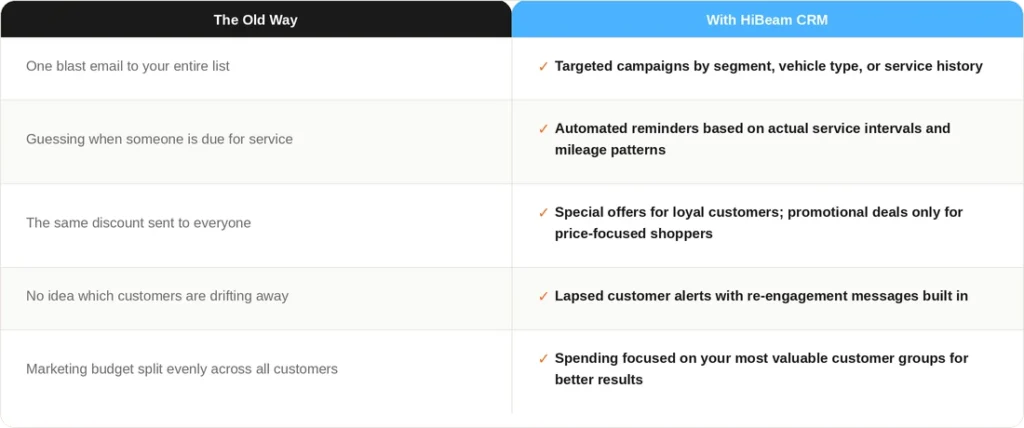Click "One blast email to your entire list"
The image size is (1024, 428).
click(x=128, y=66)
